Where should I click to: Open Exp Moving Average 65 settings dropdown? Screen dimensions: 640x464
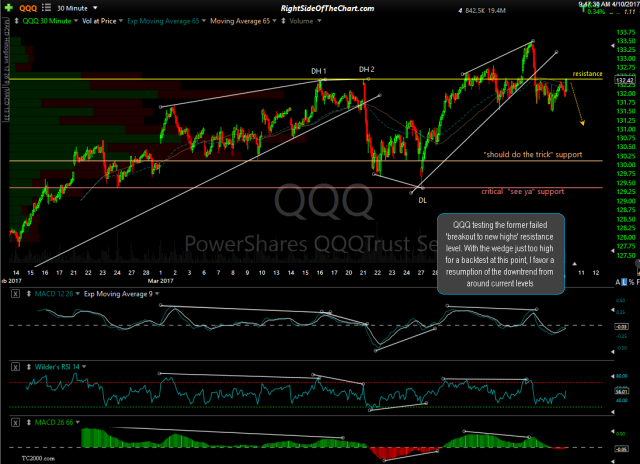point(204,21)
